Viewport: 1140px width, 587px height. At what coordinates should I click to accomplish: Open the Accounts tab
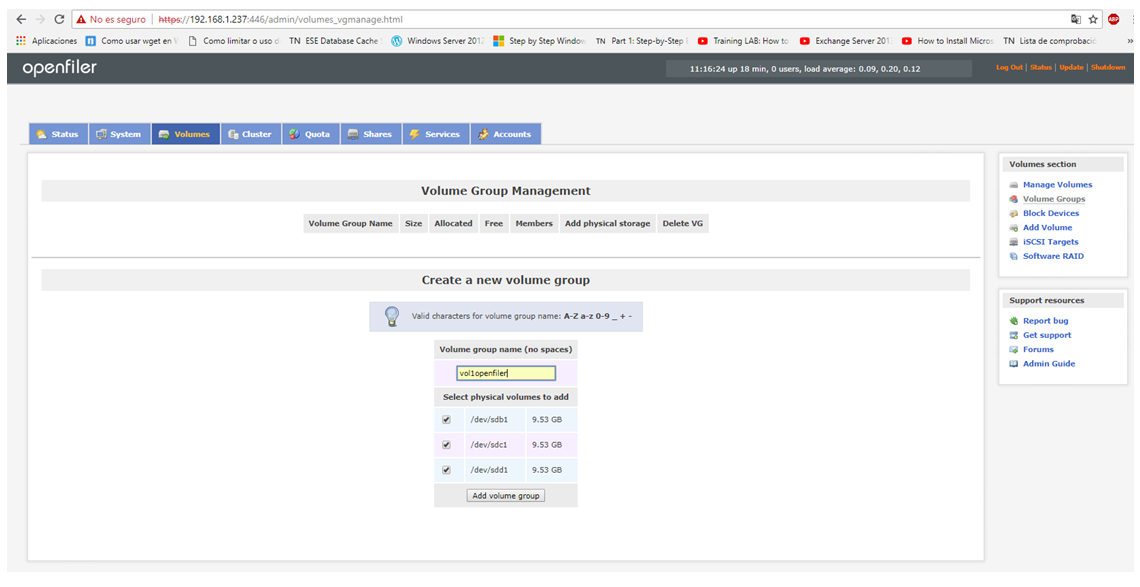[505, 134]
